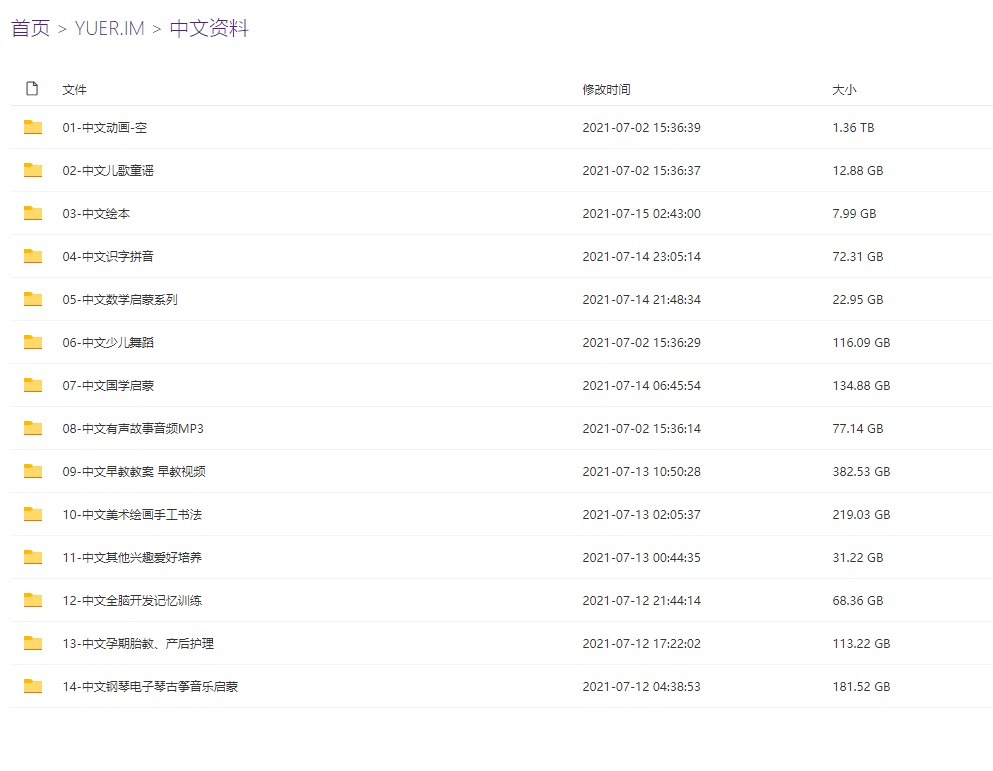Click the folder icon for 01-中文动画-空

(x=33, y=127)
